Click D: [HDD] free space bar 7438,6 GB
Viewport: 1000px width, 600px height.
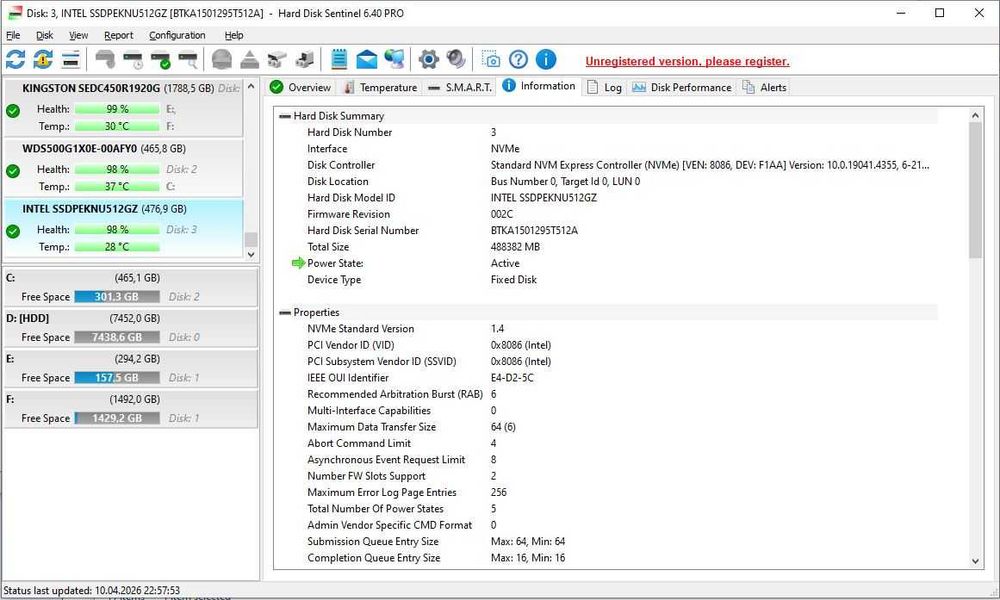[117, 337]
